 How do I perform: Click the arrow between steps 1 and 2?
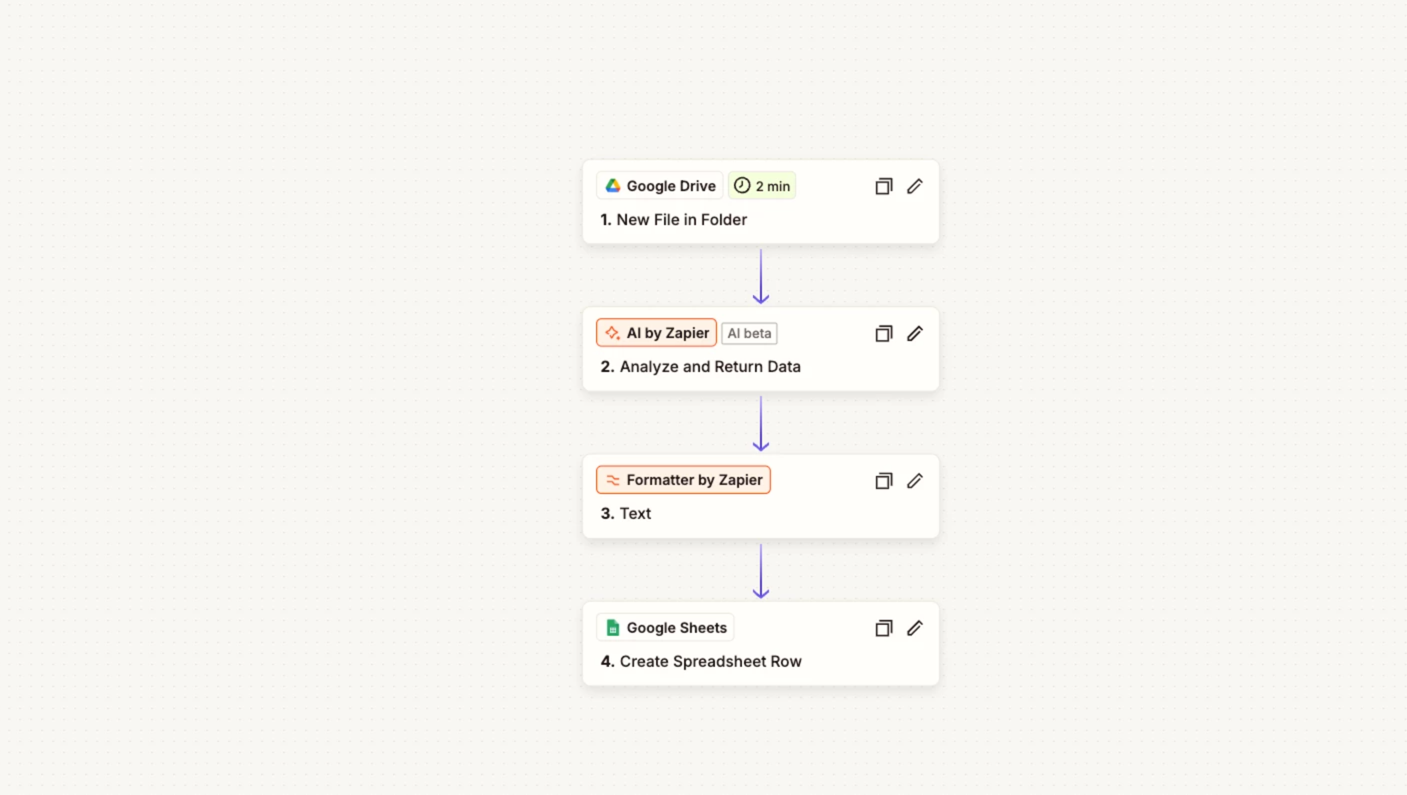[x=761, y=276]
